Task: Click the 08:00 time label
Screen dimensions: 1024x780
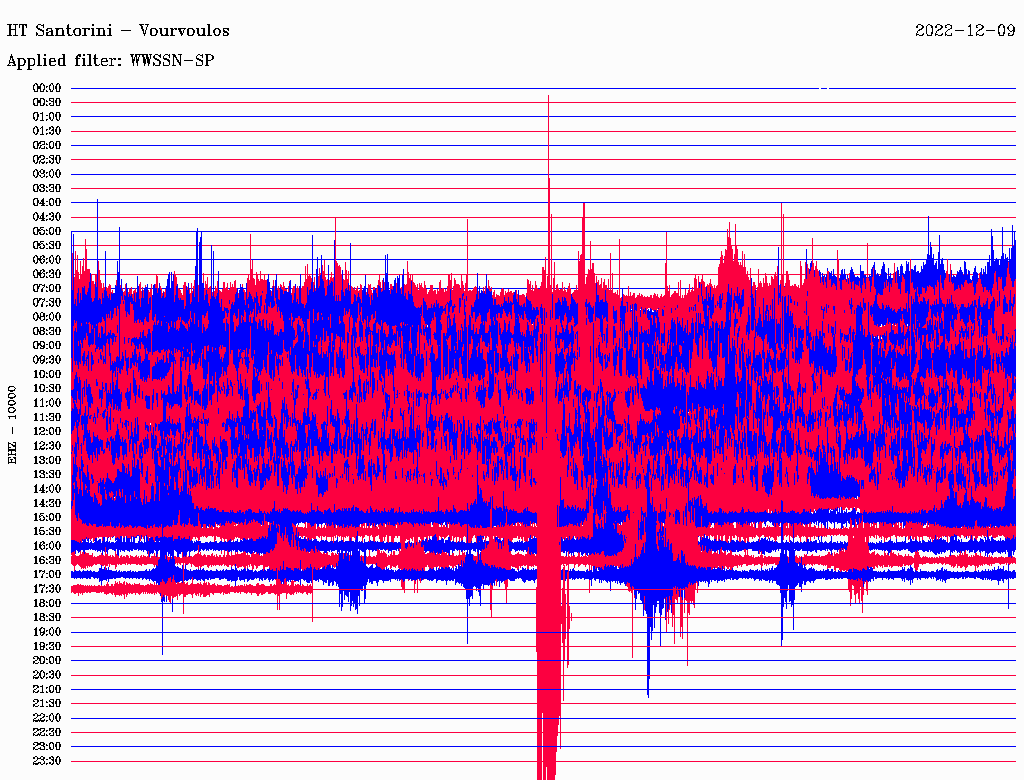Action: point(47,317)
